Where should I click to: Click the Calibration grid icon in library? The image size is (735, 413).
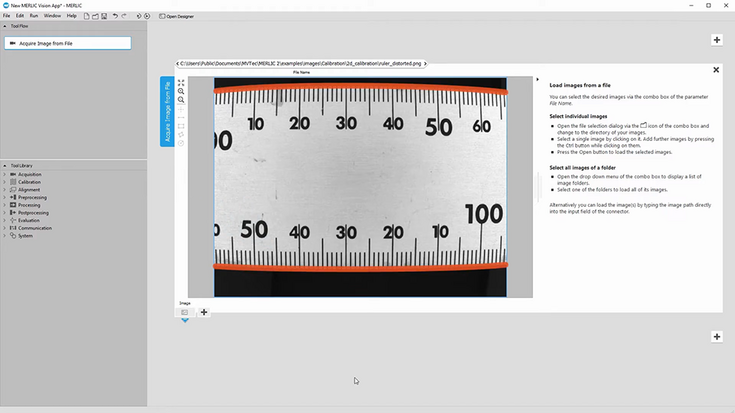tap(13, 182)
